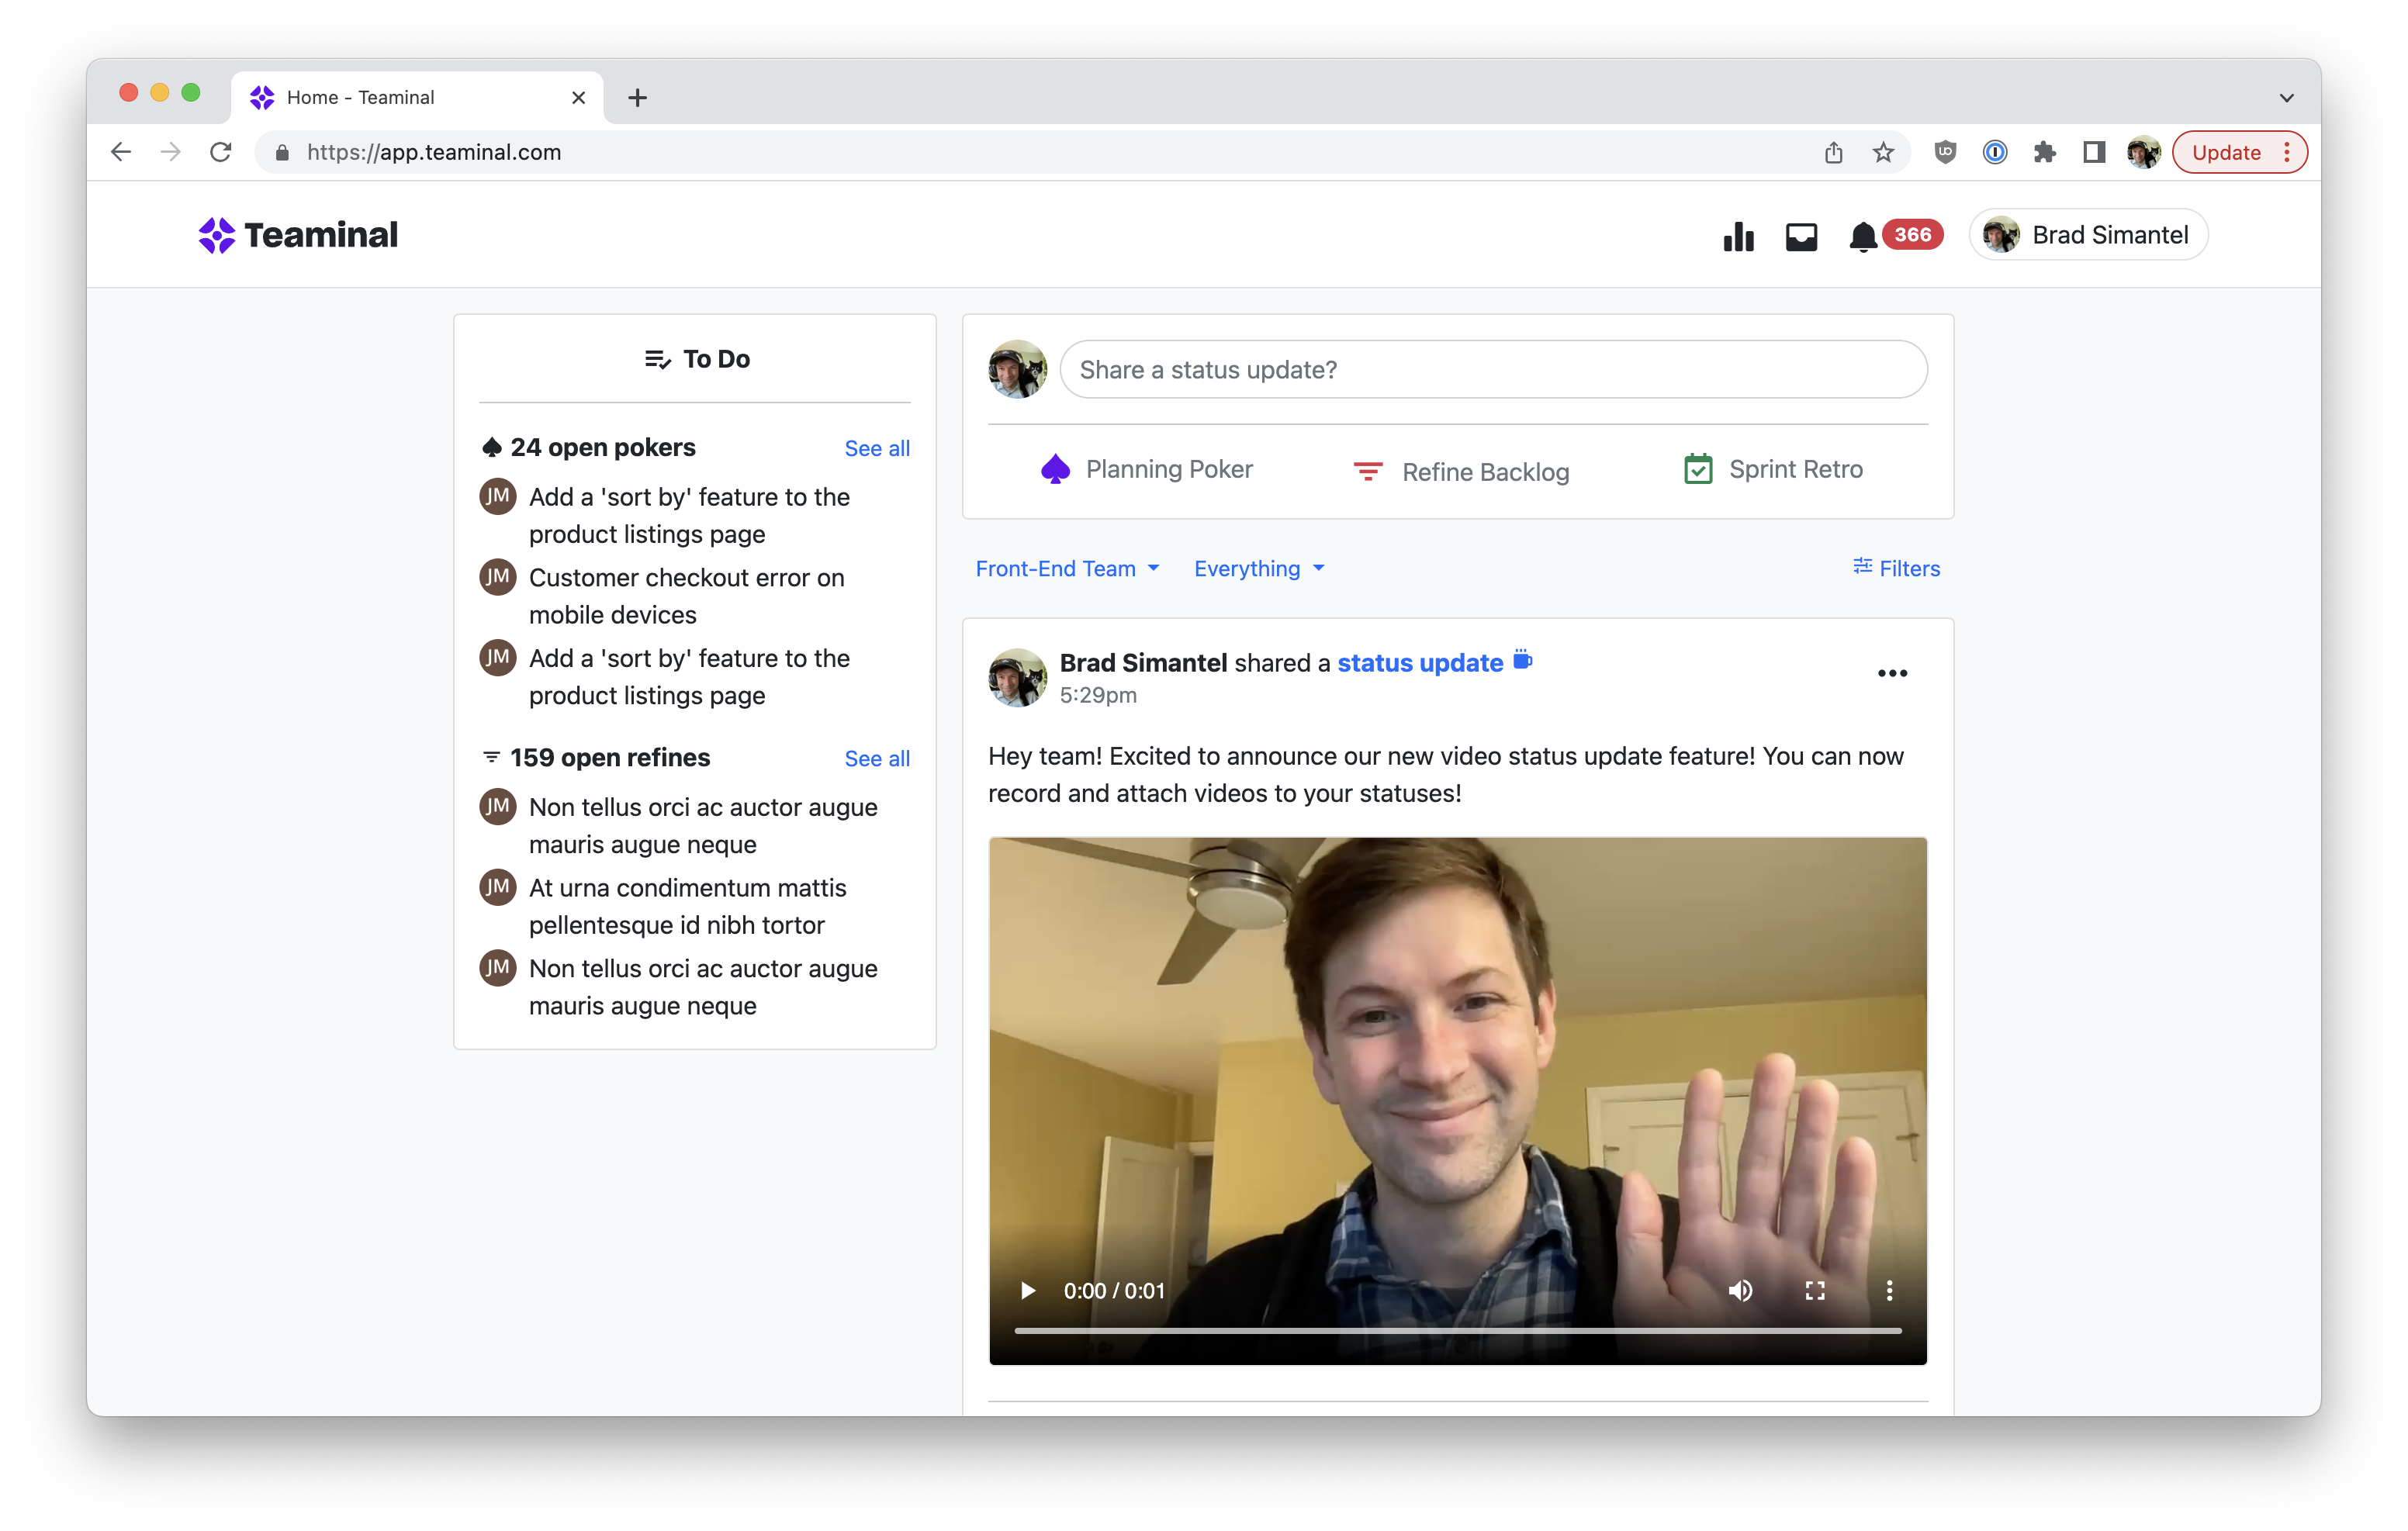The image size is (2408, 1531).
Task: Open the Brad Simantel profile menu
Action: pos(2088,235)
